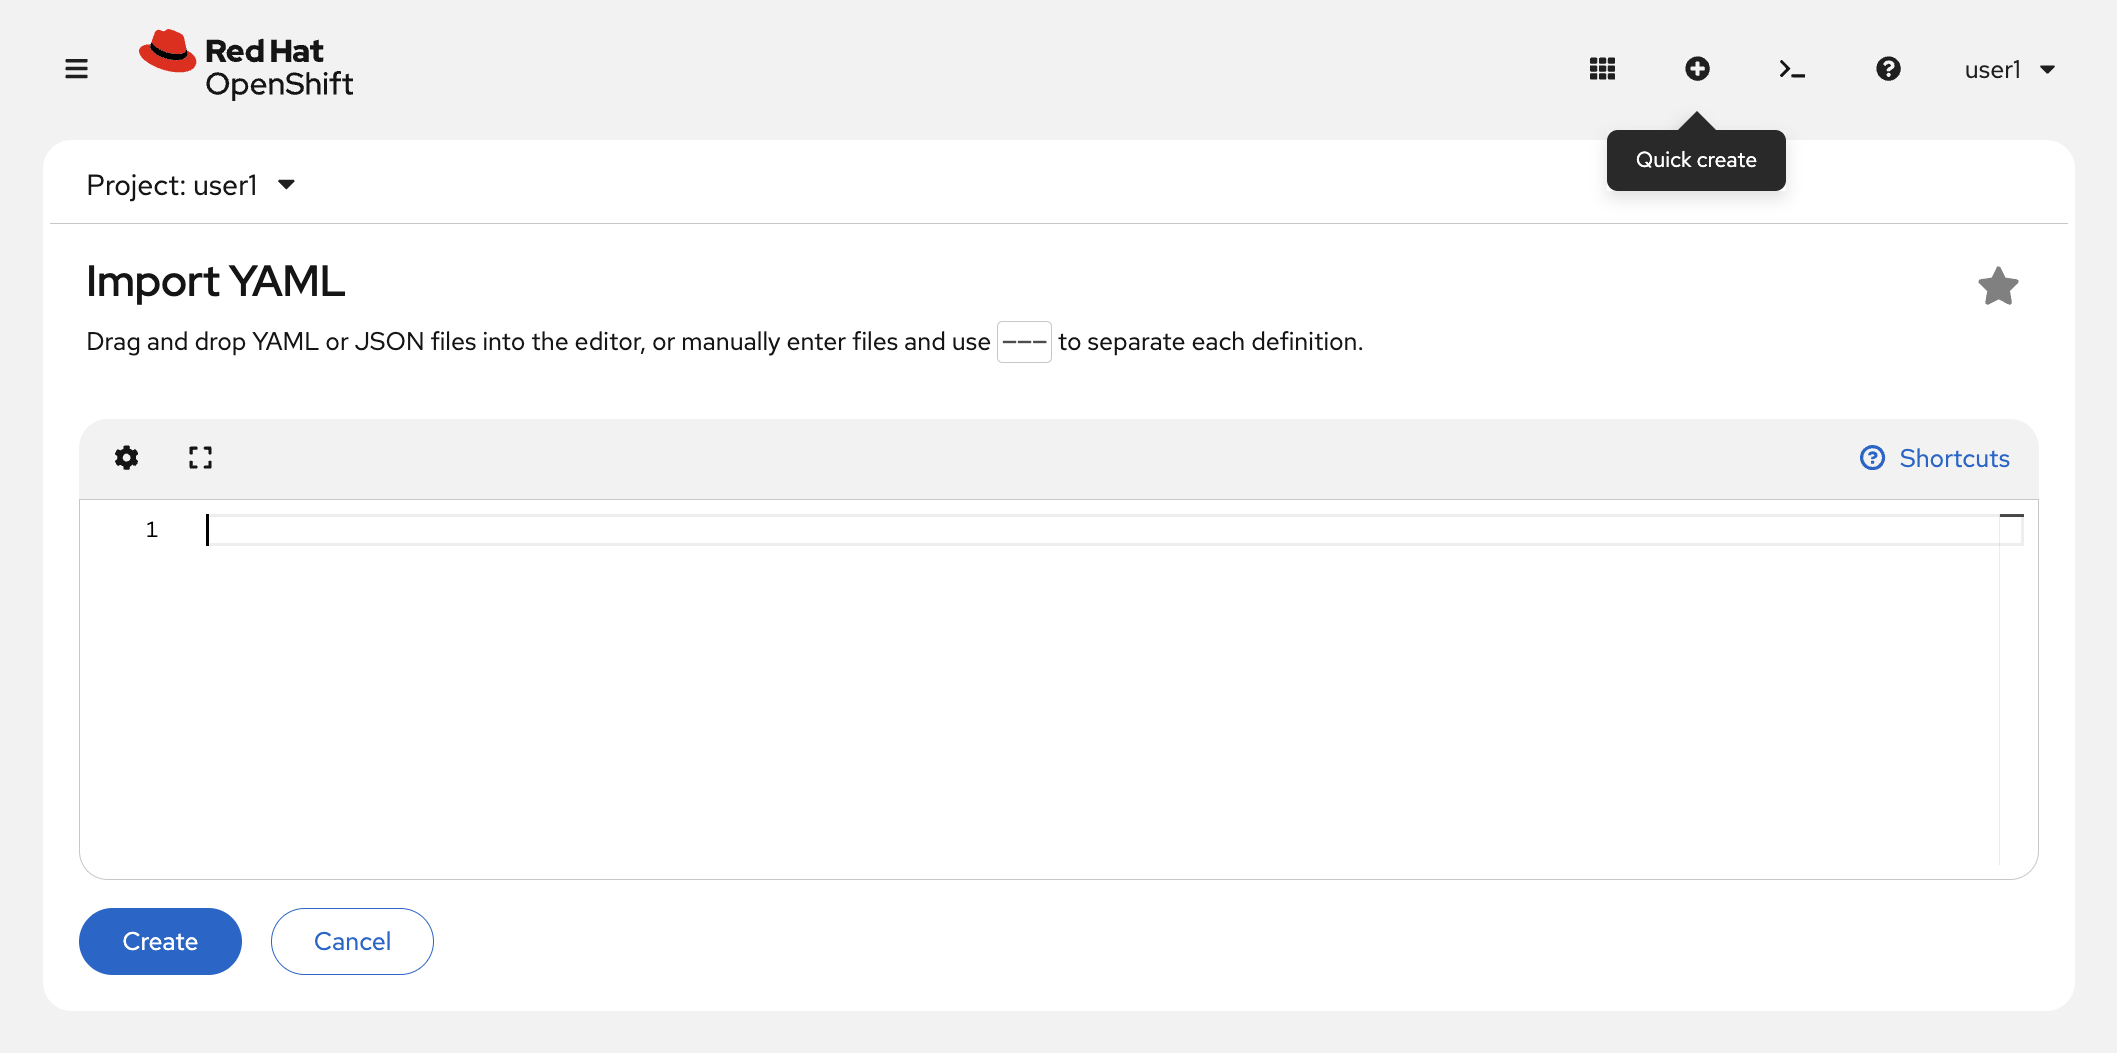Toggle the favorite star for Import YAML

1998,286
